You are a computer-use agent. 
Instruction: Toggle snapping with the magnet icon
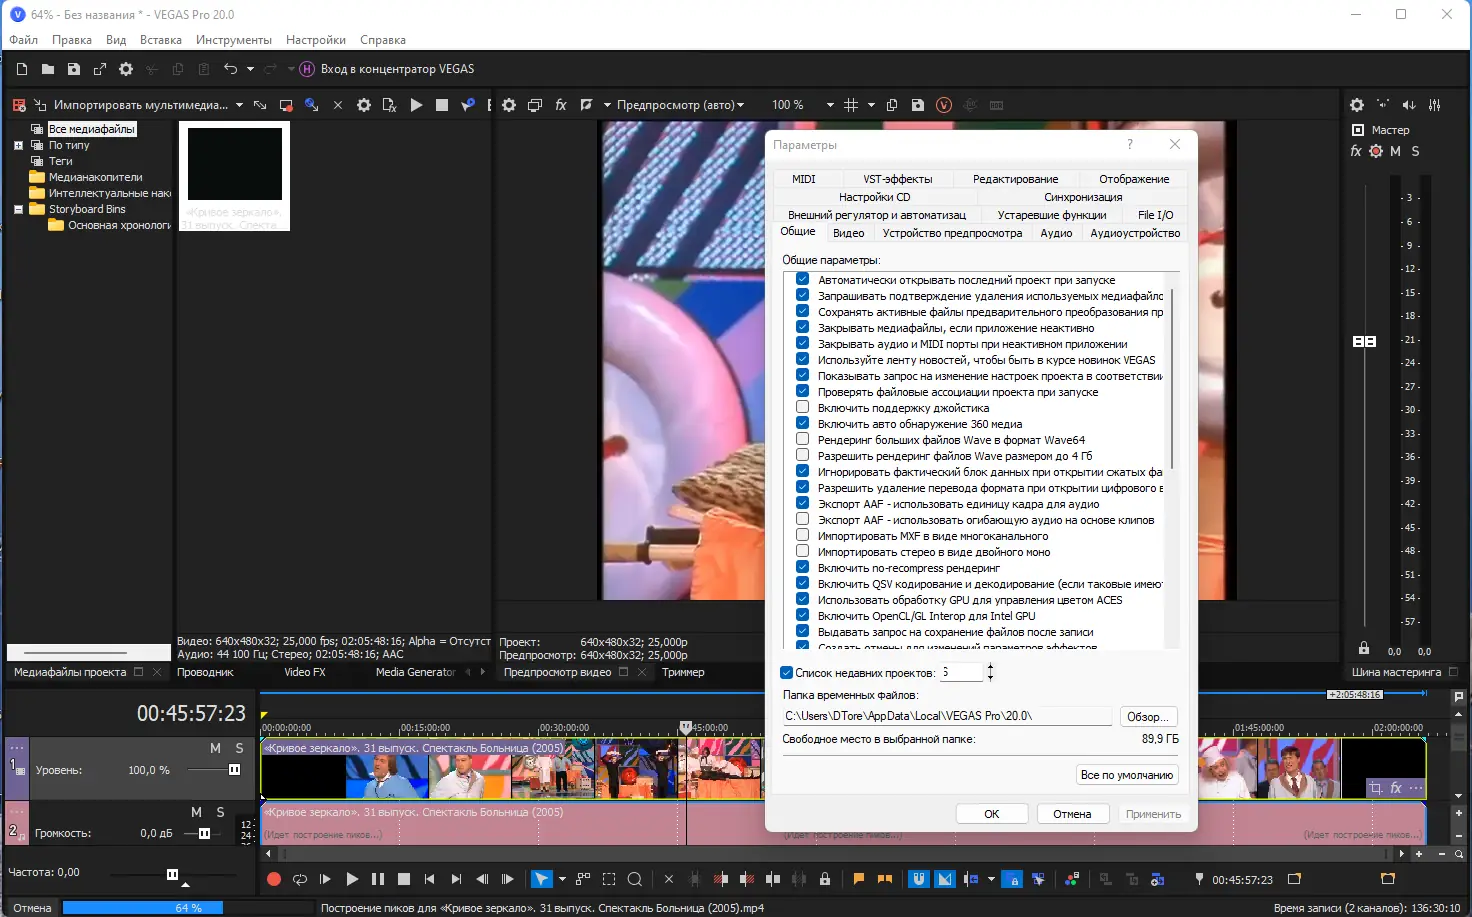pyautogui.click(x=919, y=879)
